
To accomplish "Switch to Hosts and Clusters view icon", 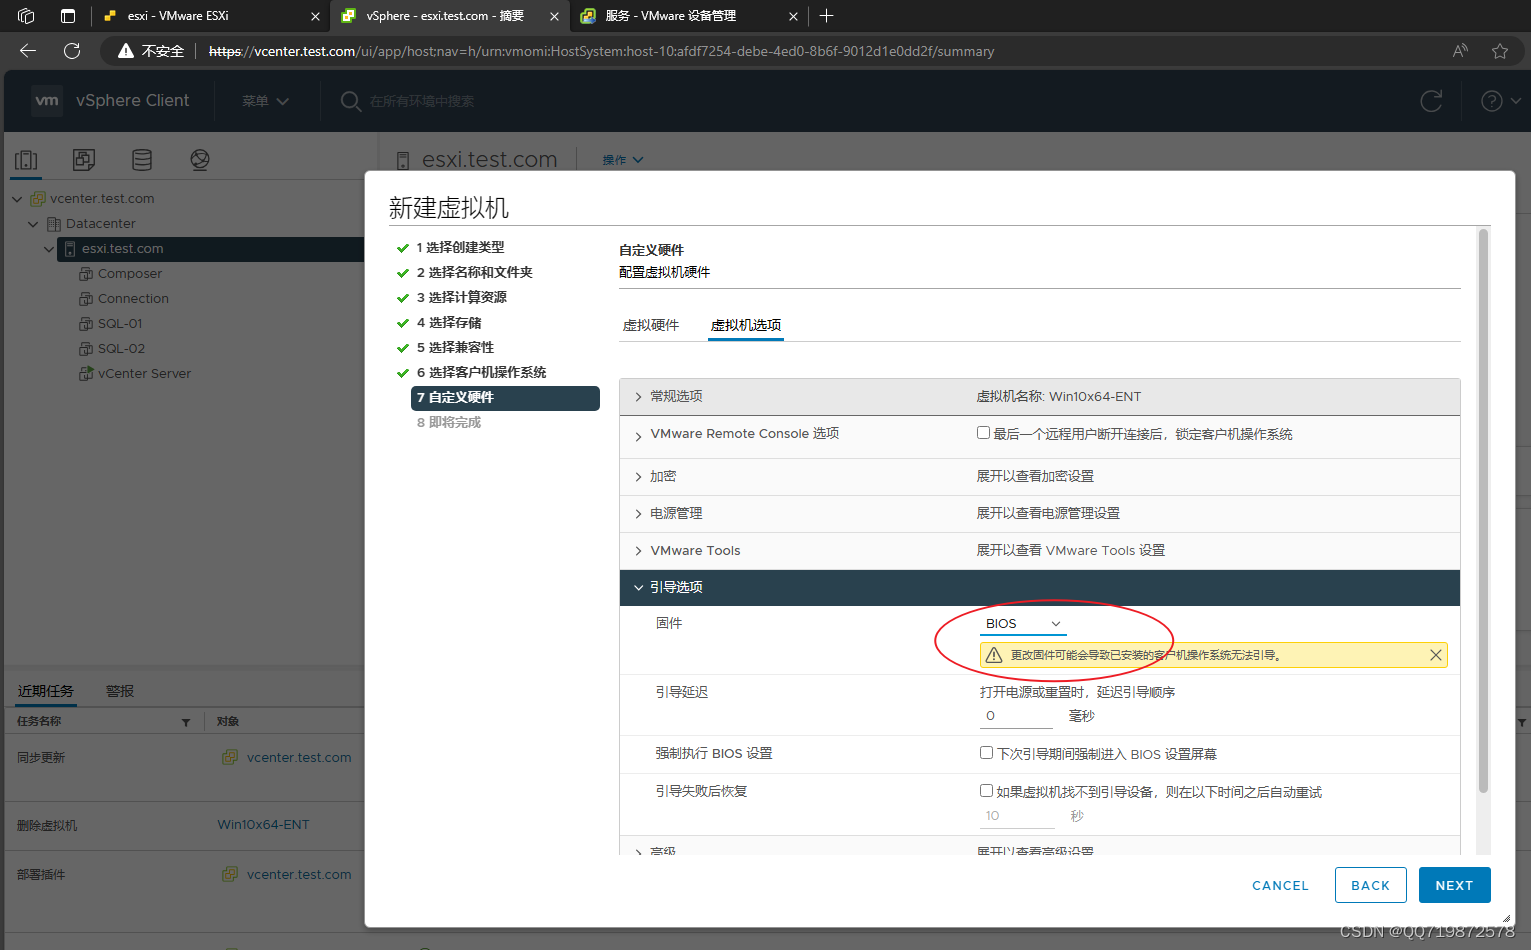I will tap(27, 160).
